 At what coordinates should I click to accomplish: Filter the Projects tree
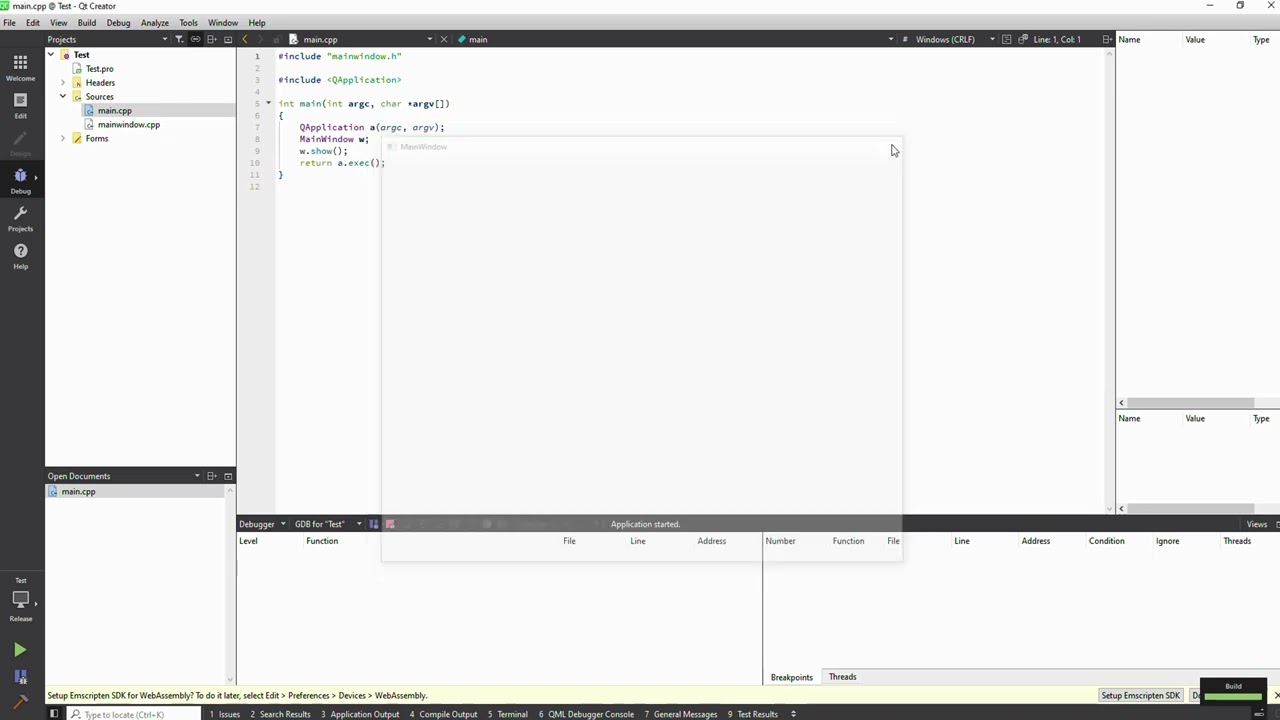[179, 39]
